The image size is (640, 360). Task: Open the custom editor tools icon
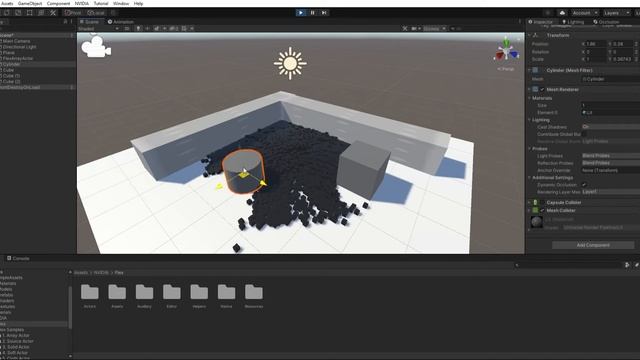coord(53,13)
